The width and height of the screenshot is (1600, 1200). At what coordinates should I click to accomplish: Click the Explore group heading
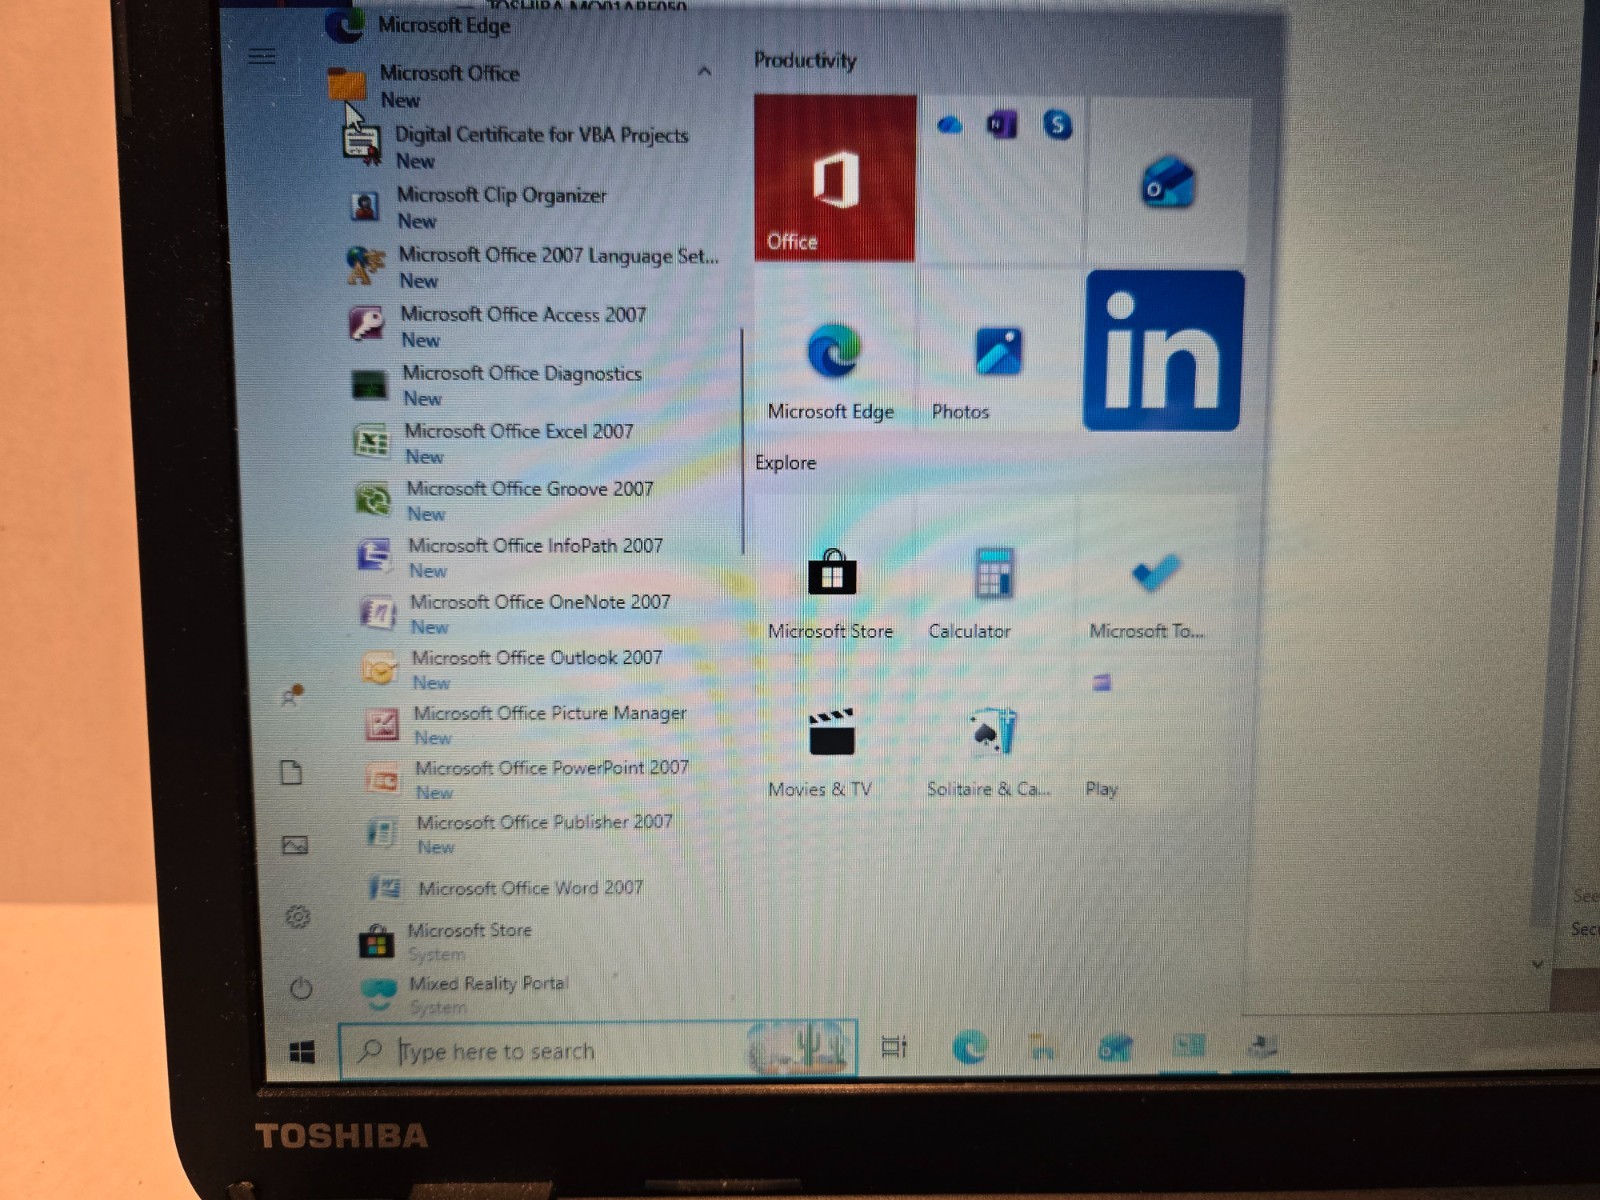785,462
